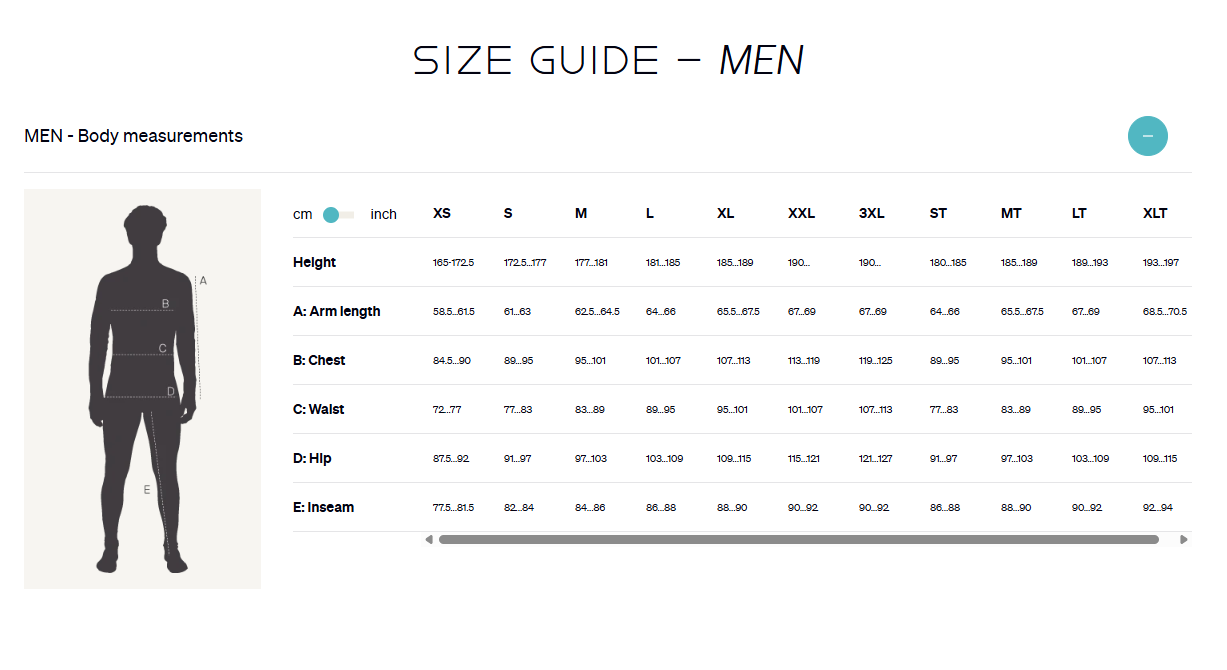Screen dimensions: 1227x670
Task: Click the Height value for size M
Action: tap(592, 263)
